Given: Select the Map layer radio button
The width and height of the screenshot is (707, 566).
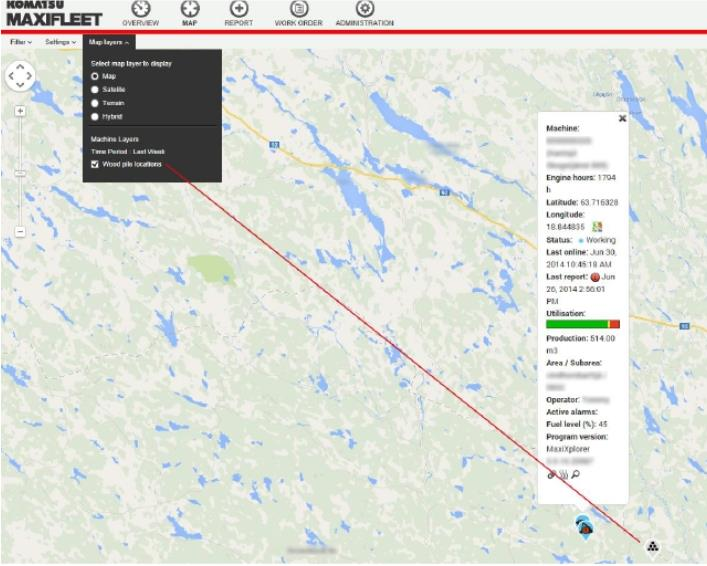Looking at the screenshot, I should [95, 76].
